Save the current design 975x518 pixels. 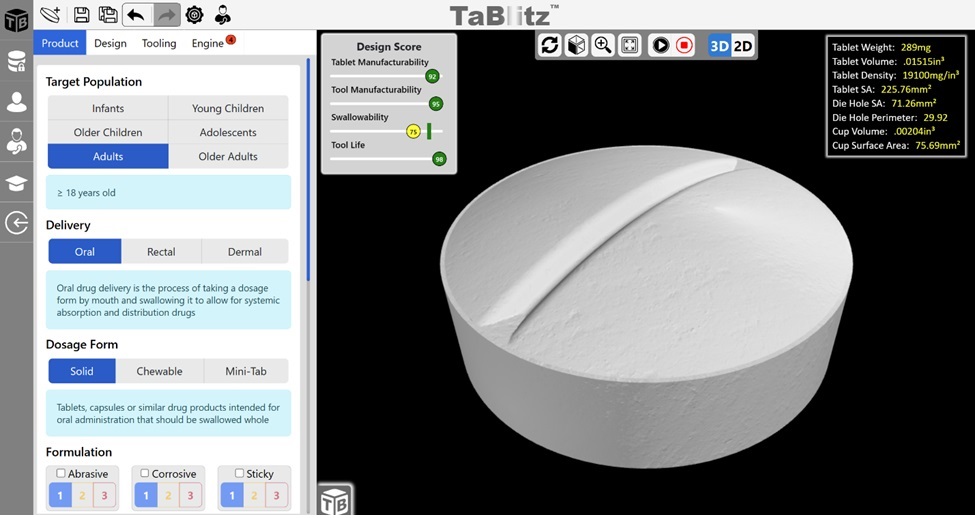tap(82, 15)
